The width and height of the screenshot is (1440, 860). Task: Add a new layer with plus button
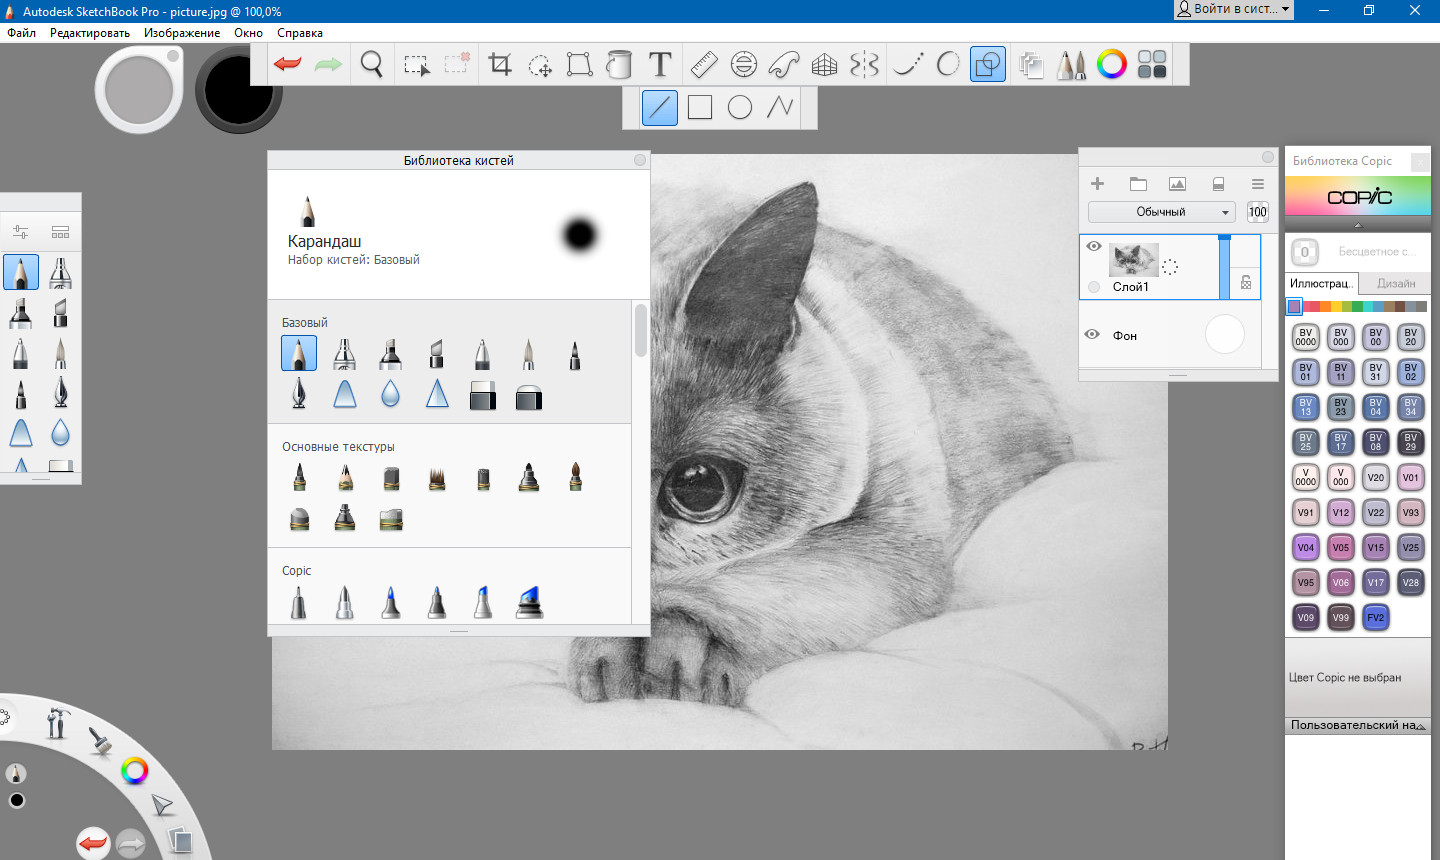[1097, 184]
